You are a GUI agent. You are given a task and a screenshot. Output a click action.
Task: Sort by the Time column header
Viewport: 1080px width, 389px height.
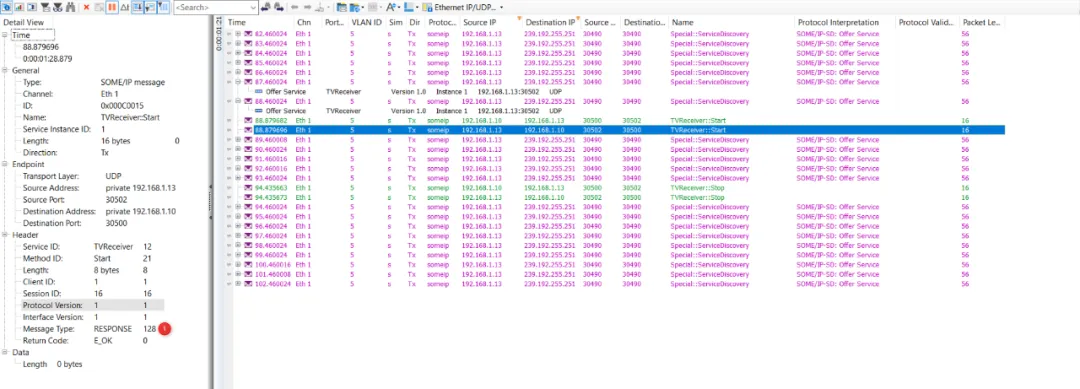[259, 23]
